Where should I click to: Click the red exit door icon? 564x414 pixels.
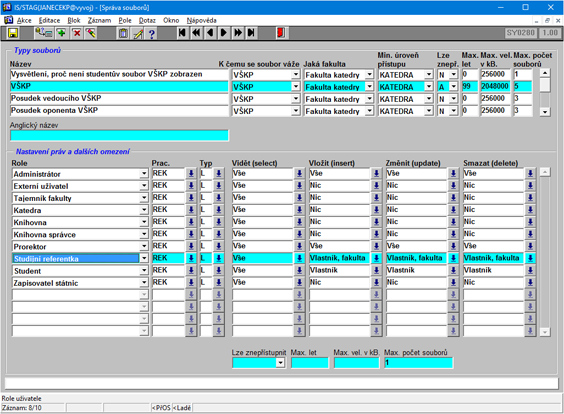(x=281, y=33)
